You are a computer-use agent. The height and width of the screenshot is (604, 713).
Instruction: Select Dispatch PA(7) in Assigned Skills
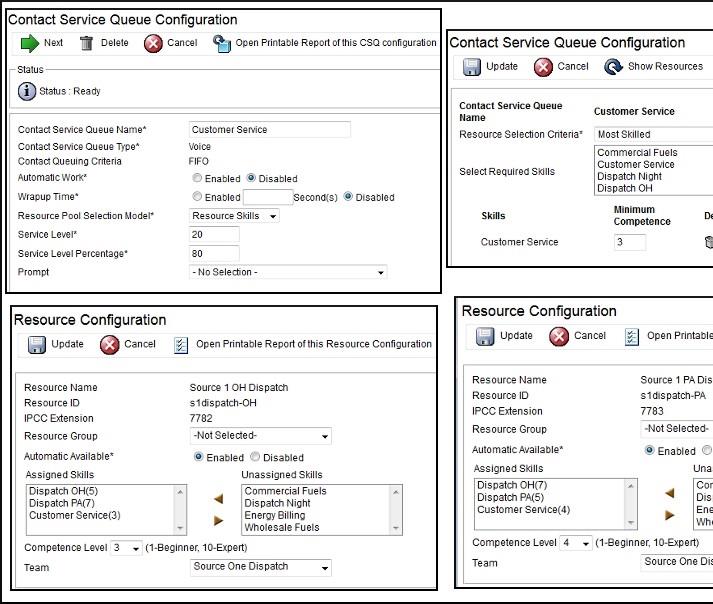(62, 503)
